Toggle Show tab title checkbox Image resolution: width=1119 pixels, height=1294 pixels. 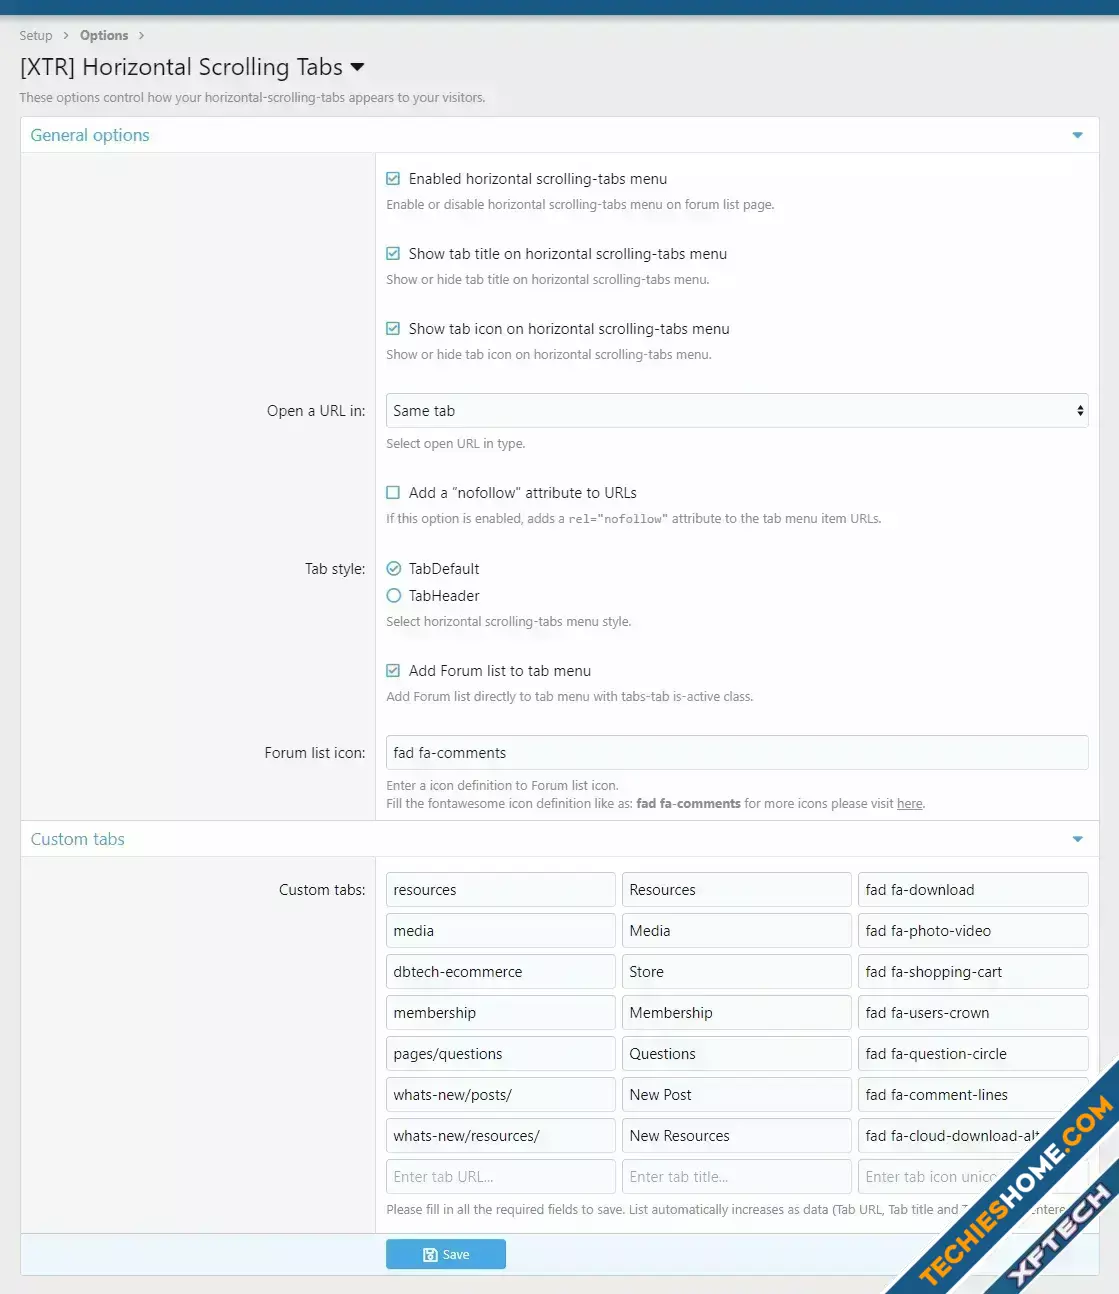(393, 254)
